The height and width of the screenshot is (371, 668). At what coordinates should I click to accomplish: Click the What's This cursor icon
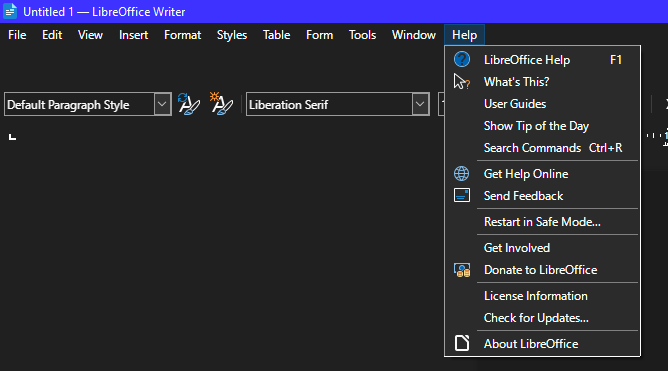(x=461, y=82)
